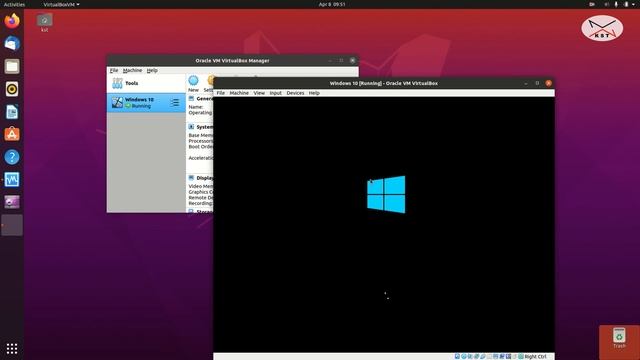The width and height of the screenshot is (640, 360).
Task: Open the Trash on desktop
Action: tap(619, 338)
